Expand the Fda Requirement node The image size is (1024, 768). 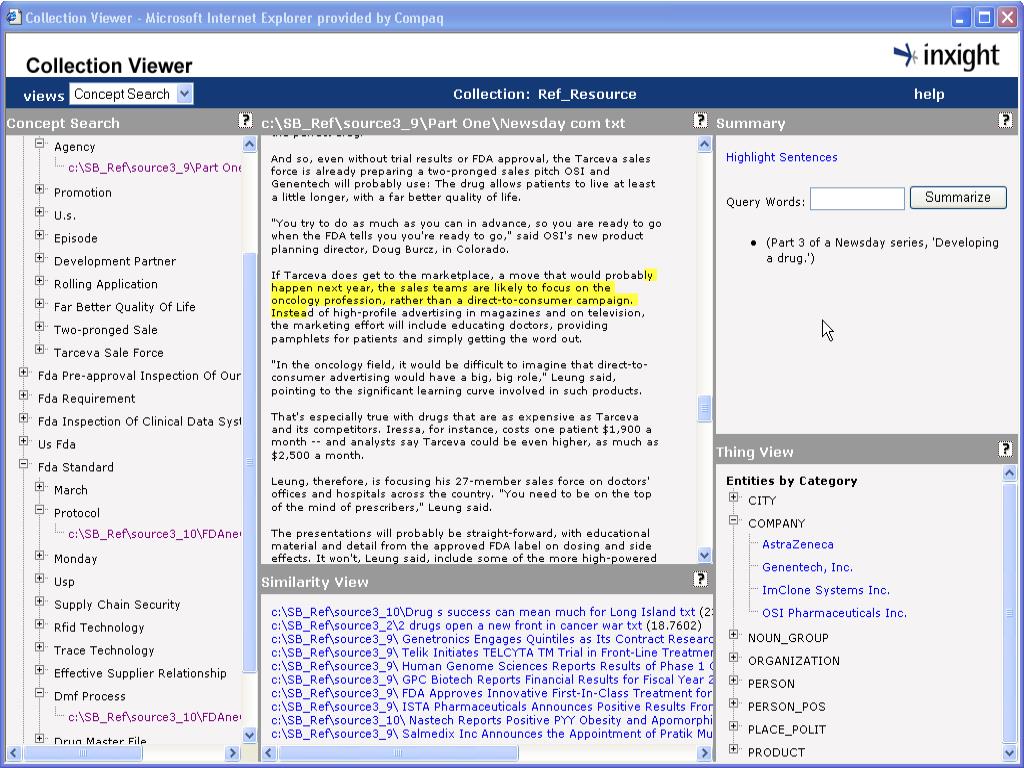click(x=24, y=395)
